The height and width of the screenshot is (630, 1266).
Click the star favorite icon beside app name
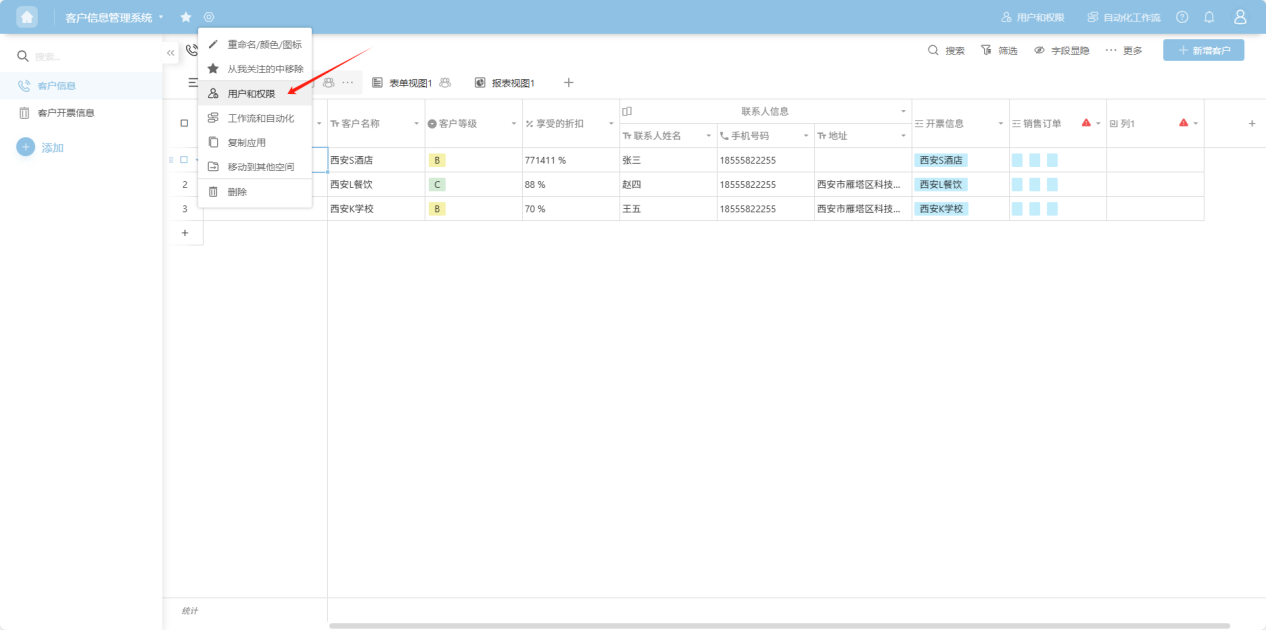(186, 17)
